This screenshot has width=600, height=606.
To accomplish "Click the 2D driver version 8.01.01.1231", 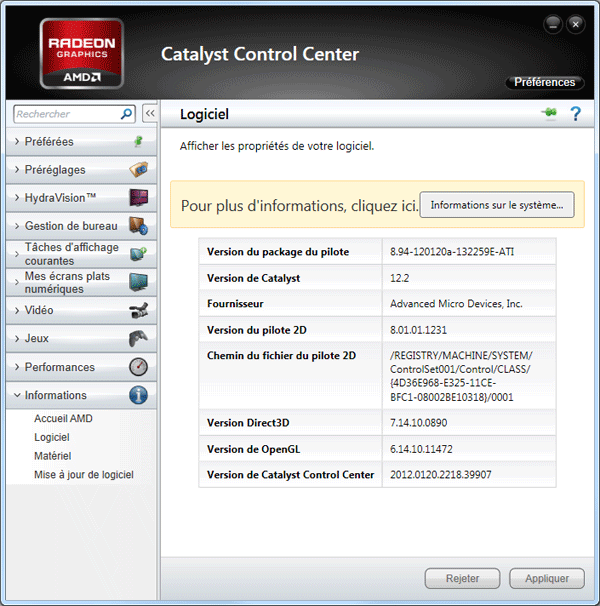I will point(418,330).
